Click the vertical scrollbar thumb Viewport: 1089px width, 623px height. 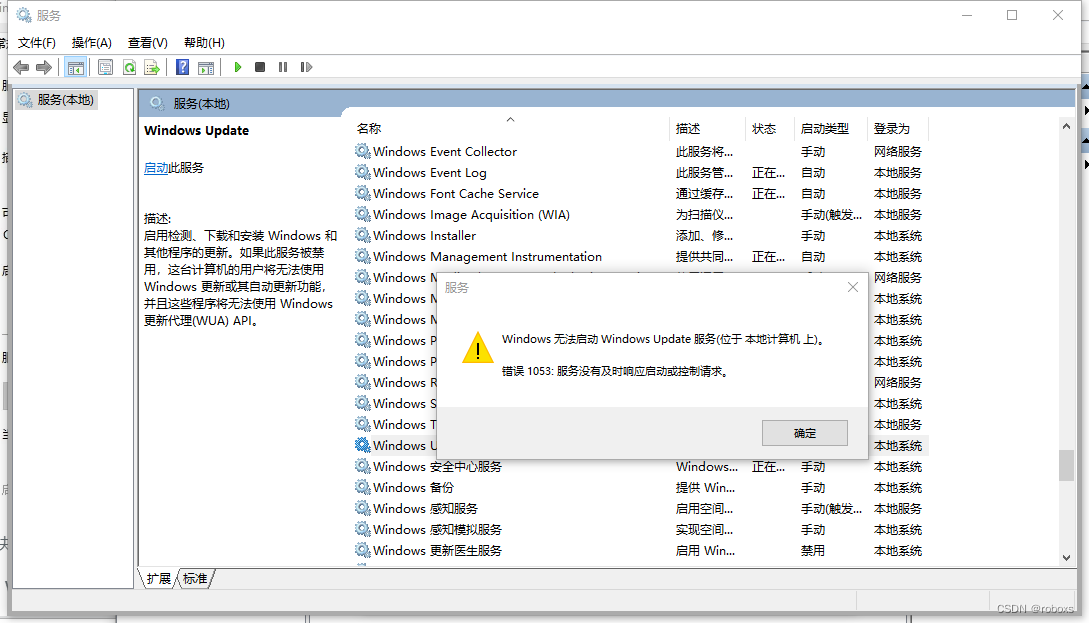click(x=1066, y=465)
